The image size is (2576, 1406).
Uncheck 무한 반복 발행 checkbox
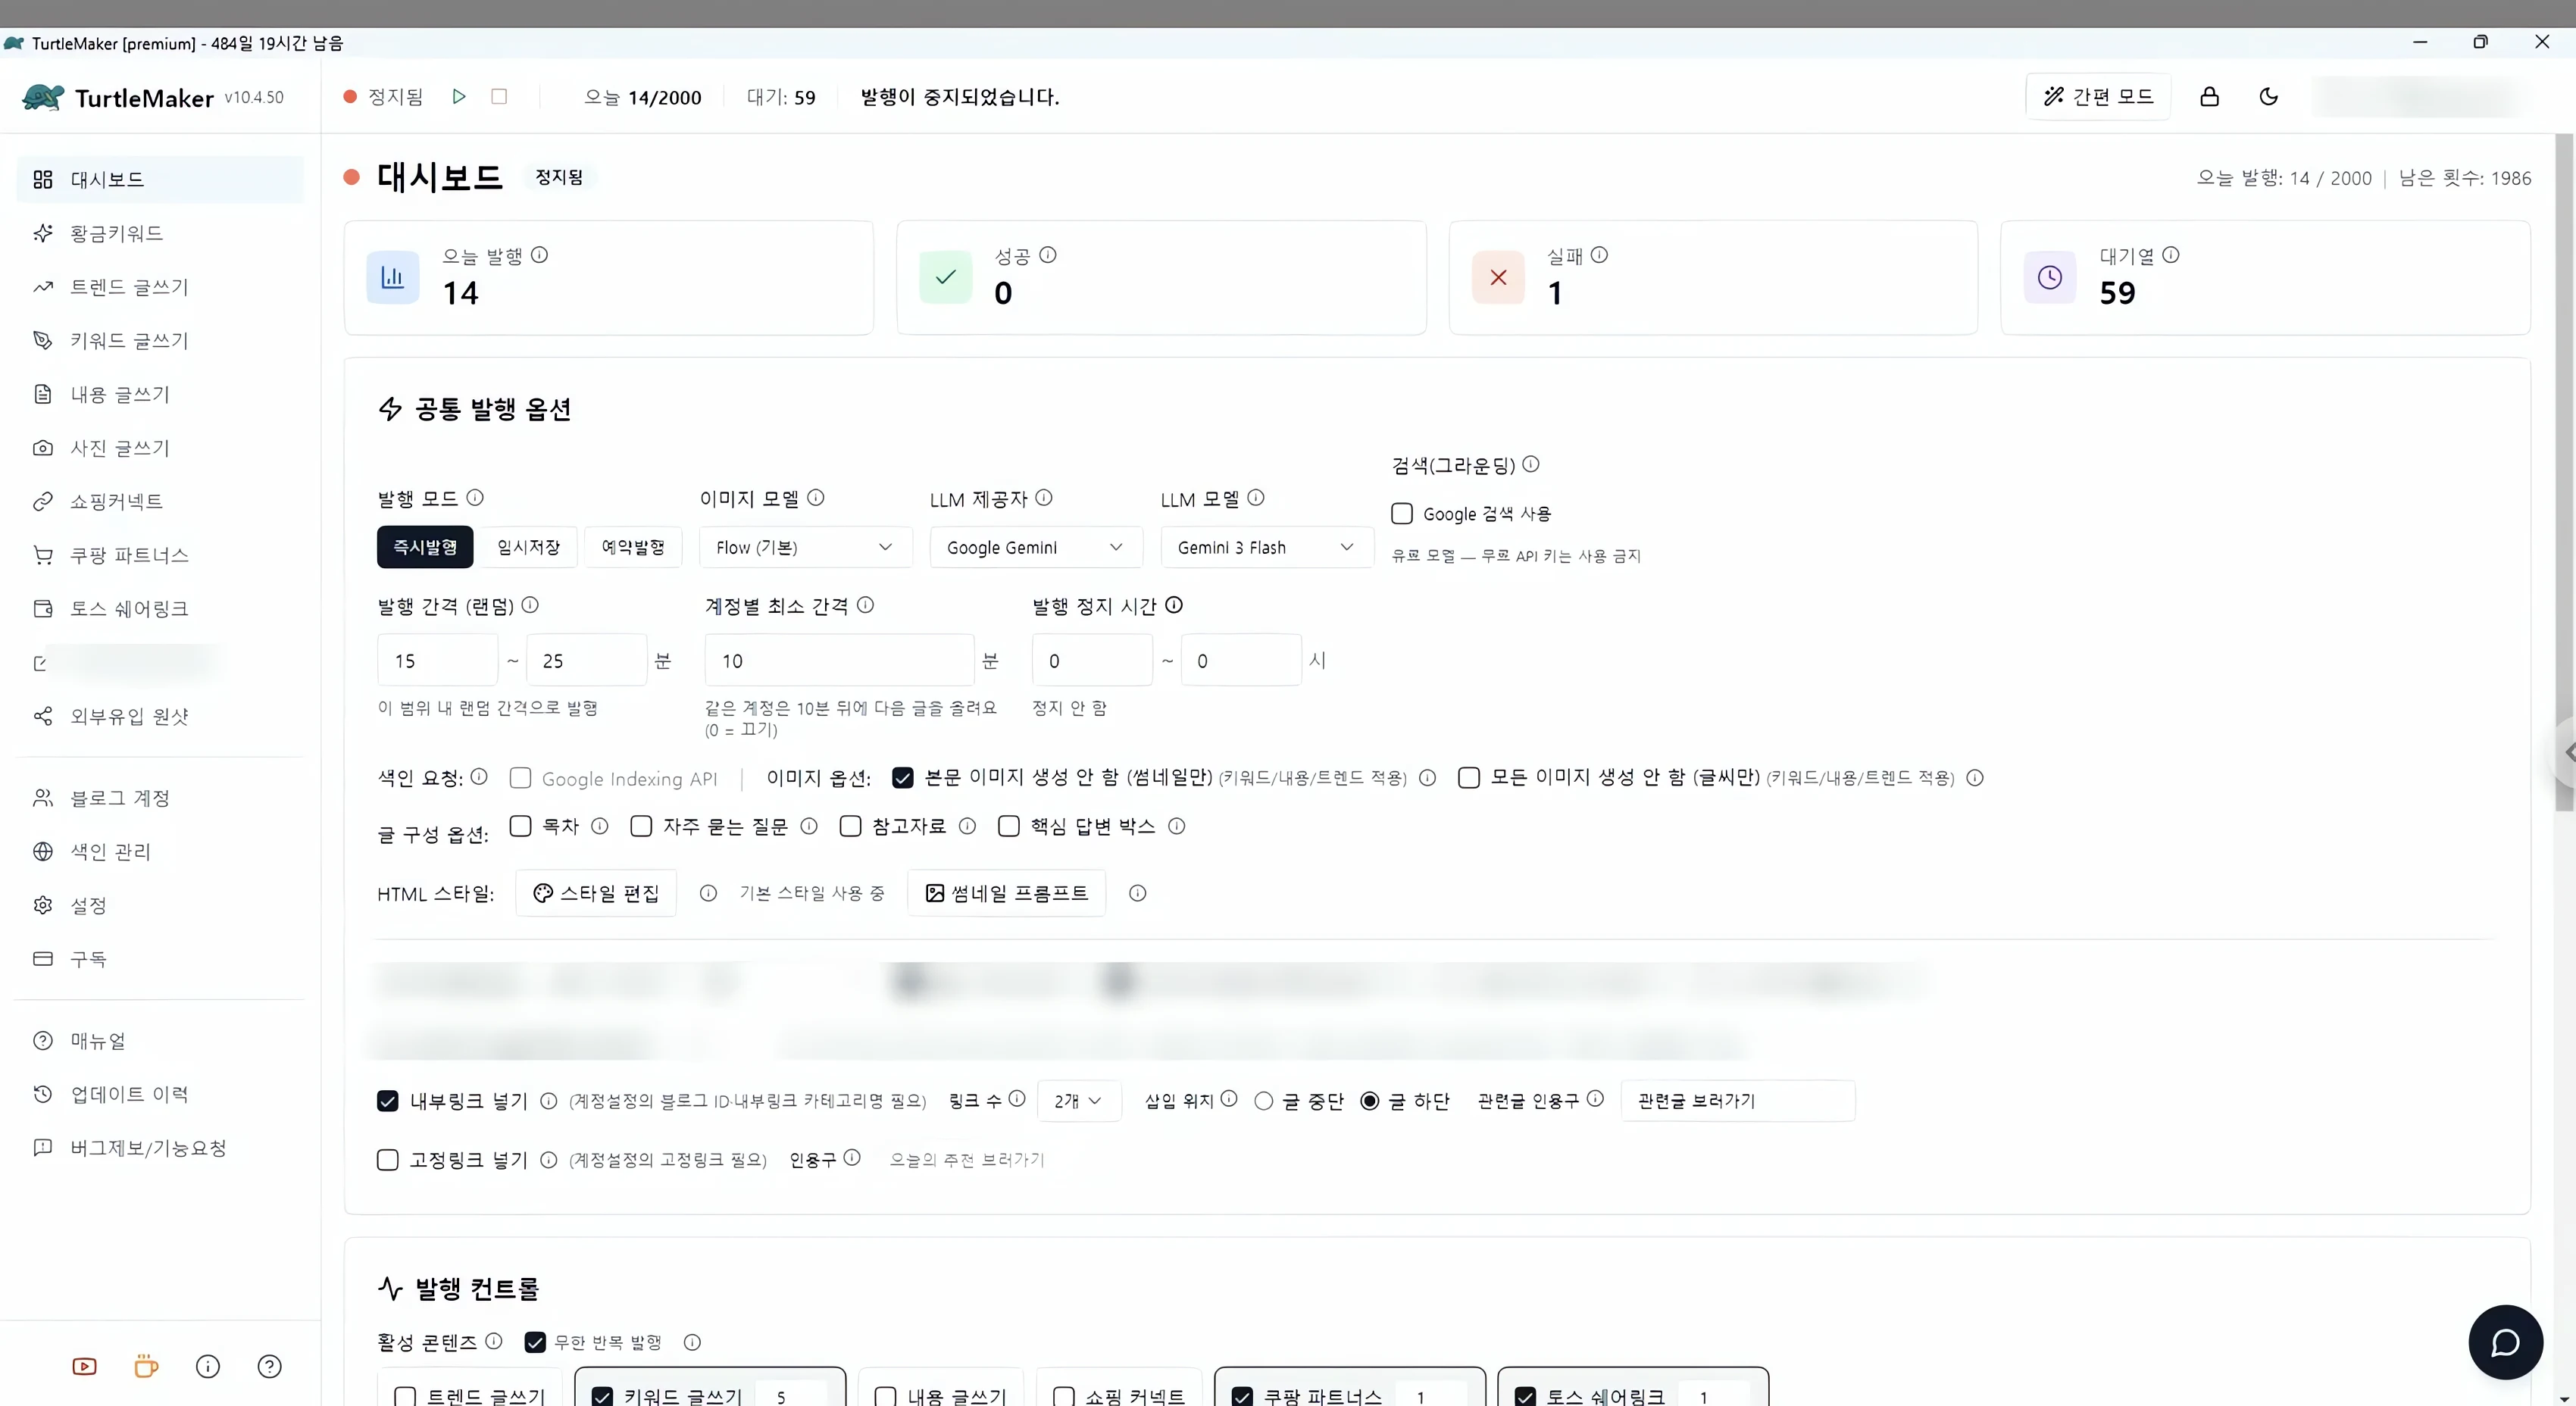coord(535,1342)
